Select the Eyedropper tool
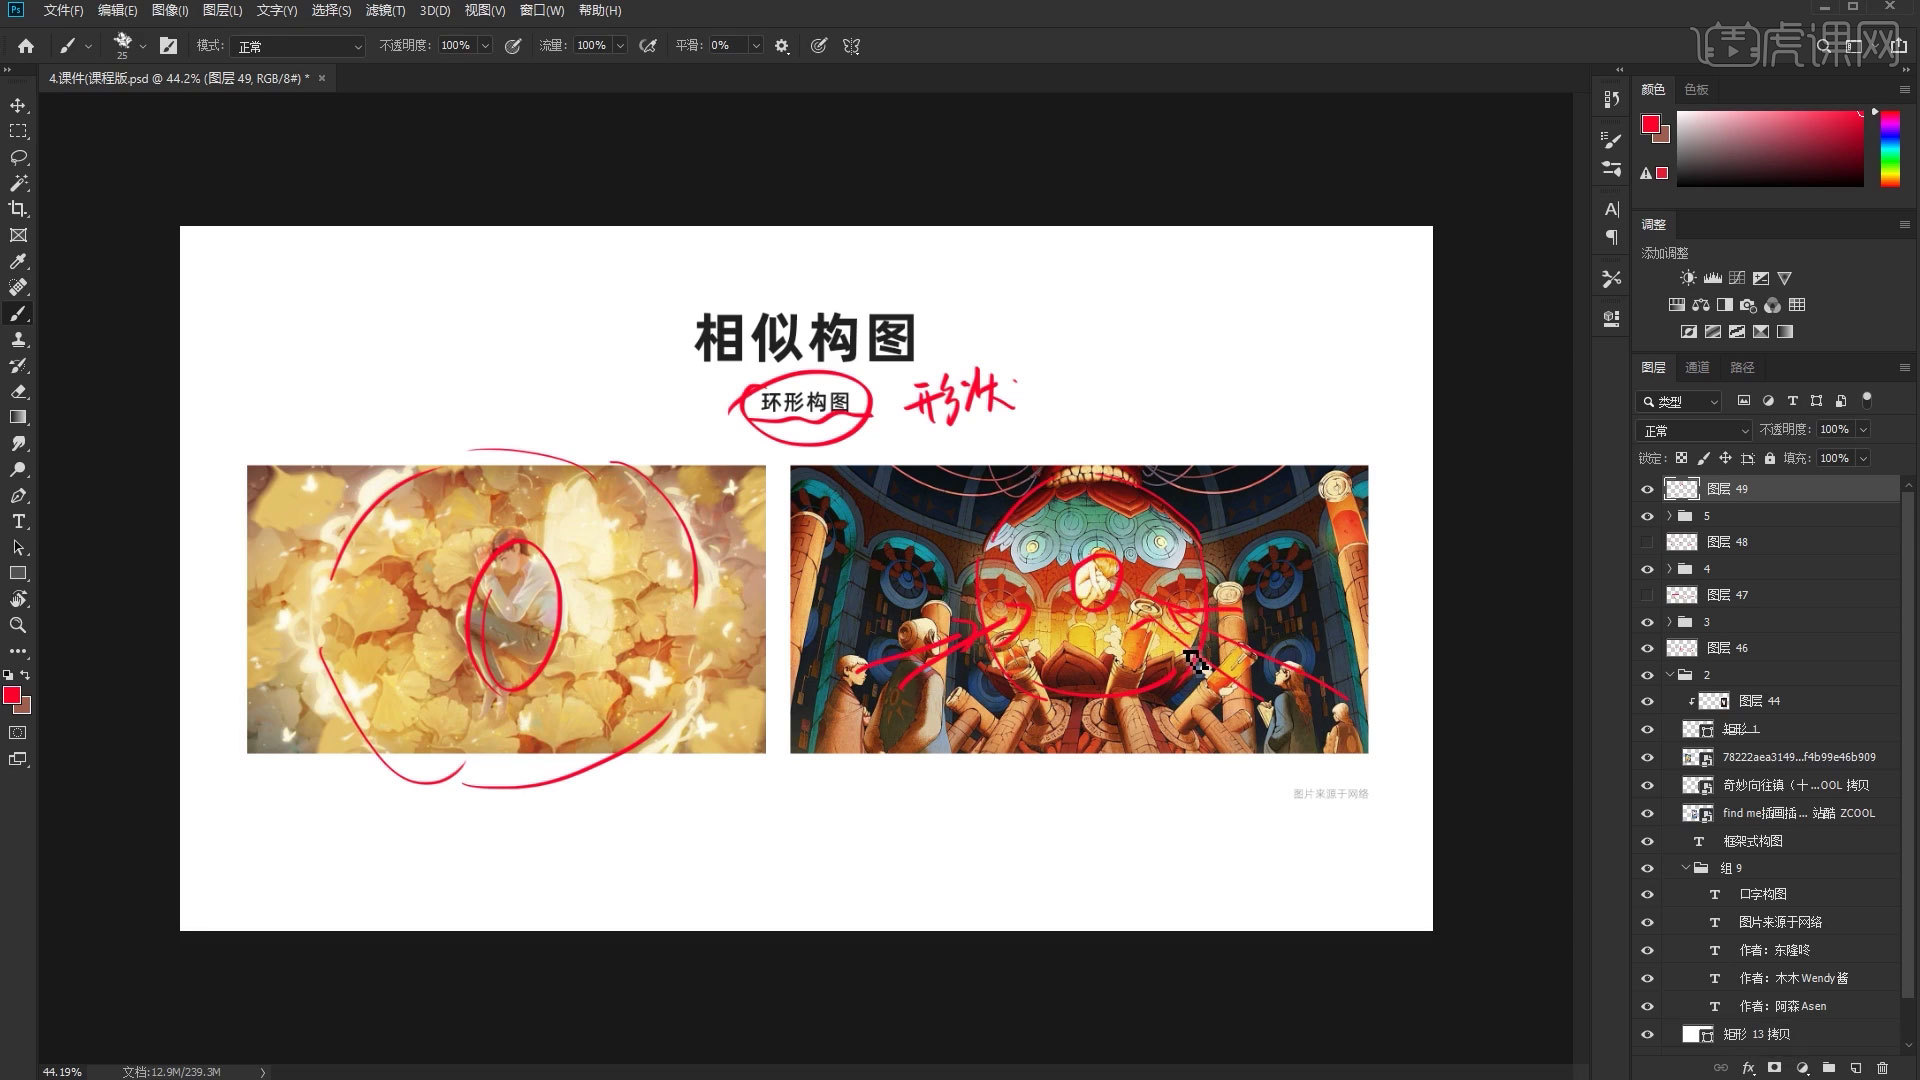The image size is (1920, 1080). coord(17,261)
